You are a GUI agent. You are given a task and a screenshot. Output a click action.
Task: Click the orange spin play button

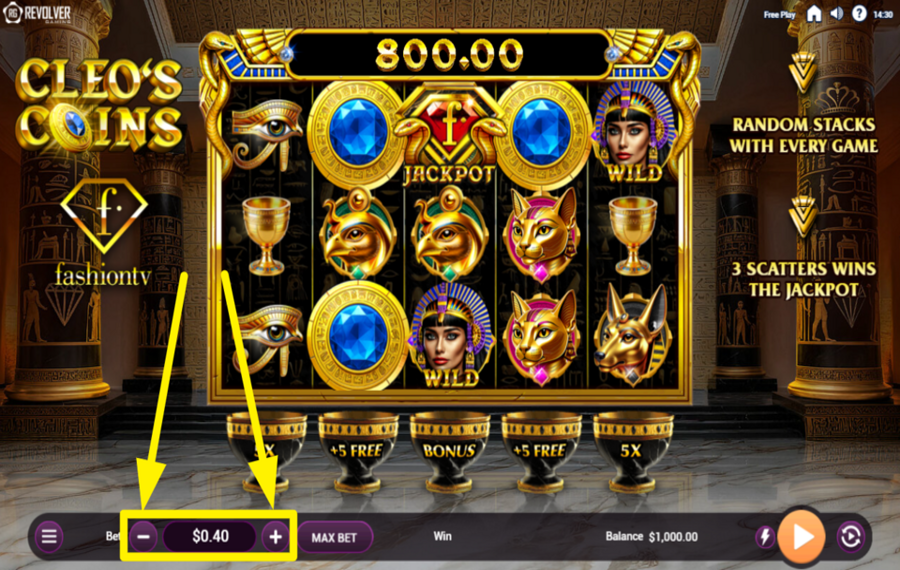pyautogui.click(x=802, y=537)
